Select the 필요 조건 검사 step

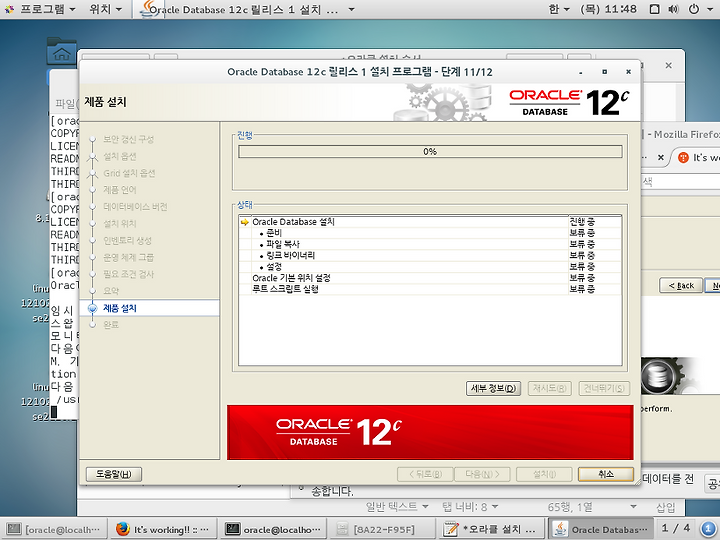(x=129, y=274)
